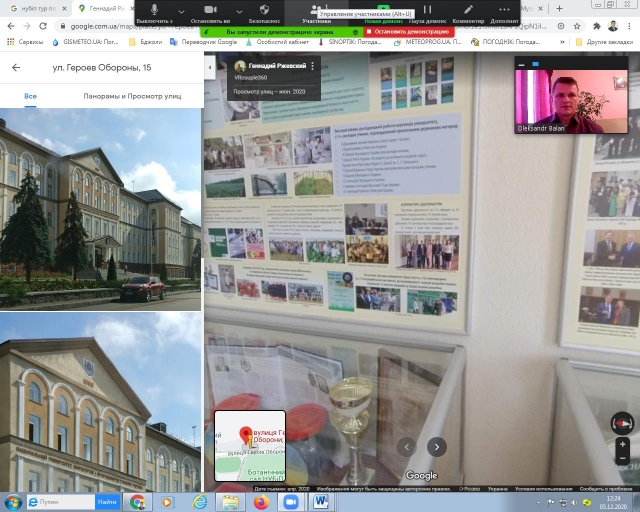Zoom out the panorama with minus
Image resolution: width=640 pixels, height=512 pixels.
(x=622, y=458)
